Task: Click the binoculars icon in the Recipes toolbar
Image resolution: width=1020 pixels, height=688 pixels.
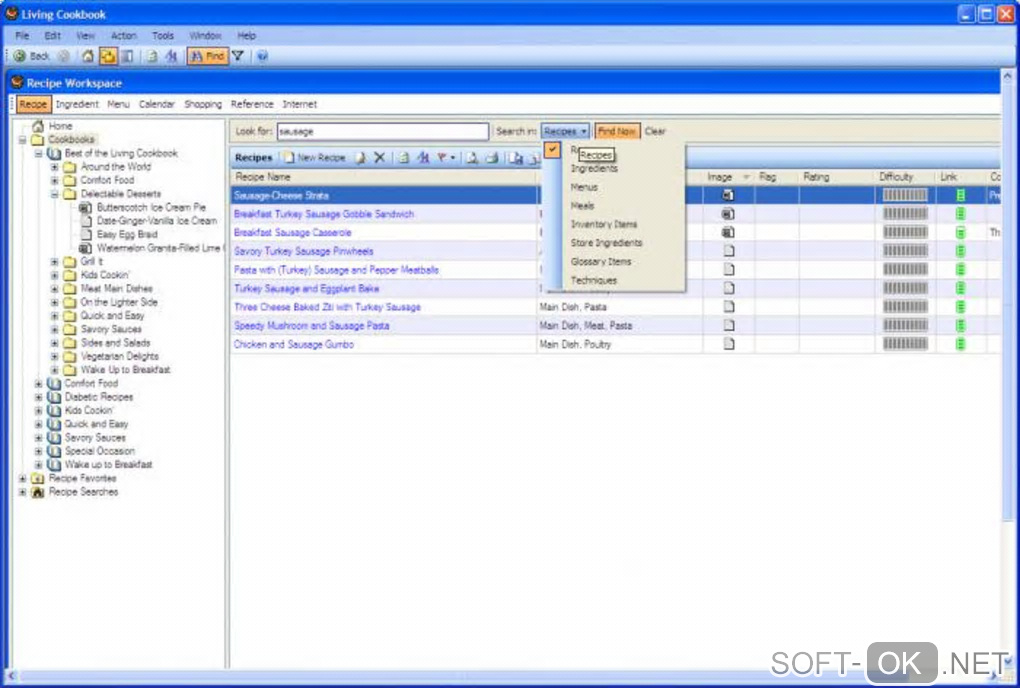Action: pyautogui.click(x=423, y=158)
